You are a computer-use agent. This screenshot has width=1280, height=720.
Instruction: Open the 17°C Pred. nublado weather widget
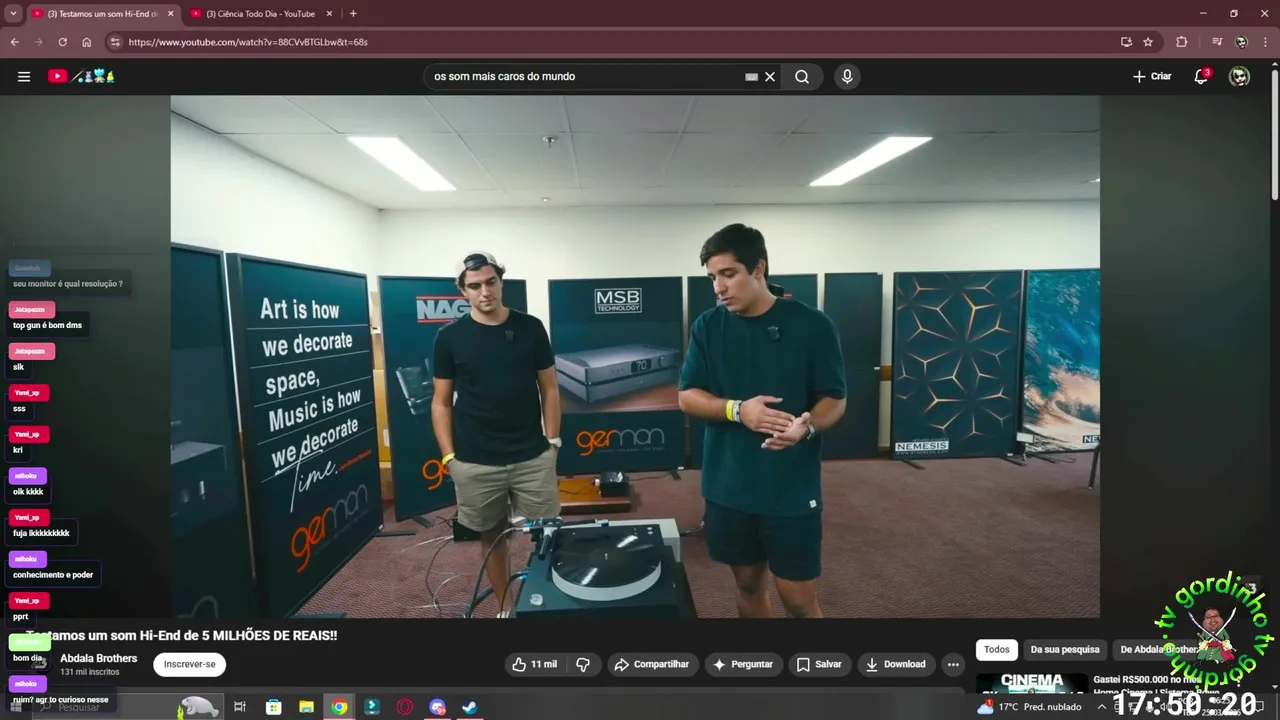coord(1029,707)
